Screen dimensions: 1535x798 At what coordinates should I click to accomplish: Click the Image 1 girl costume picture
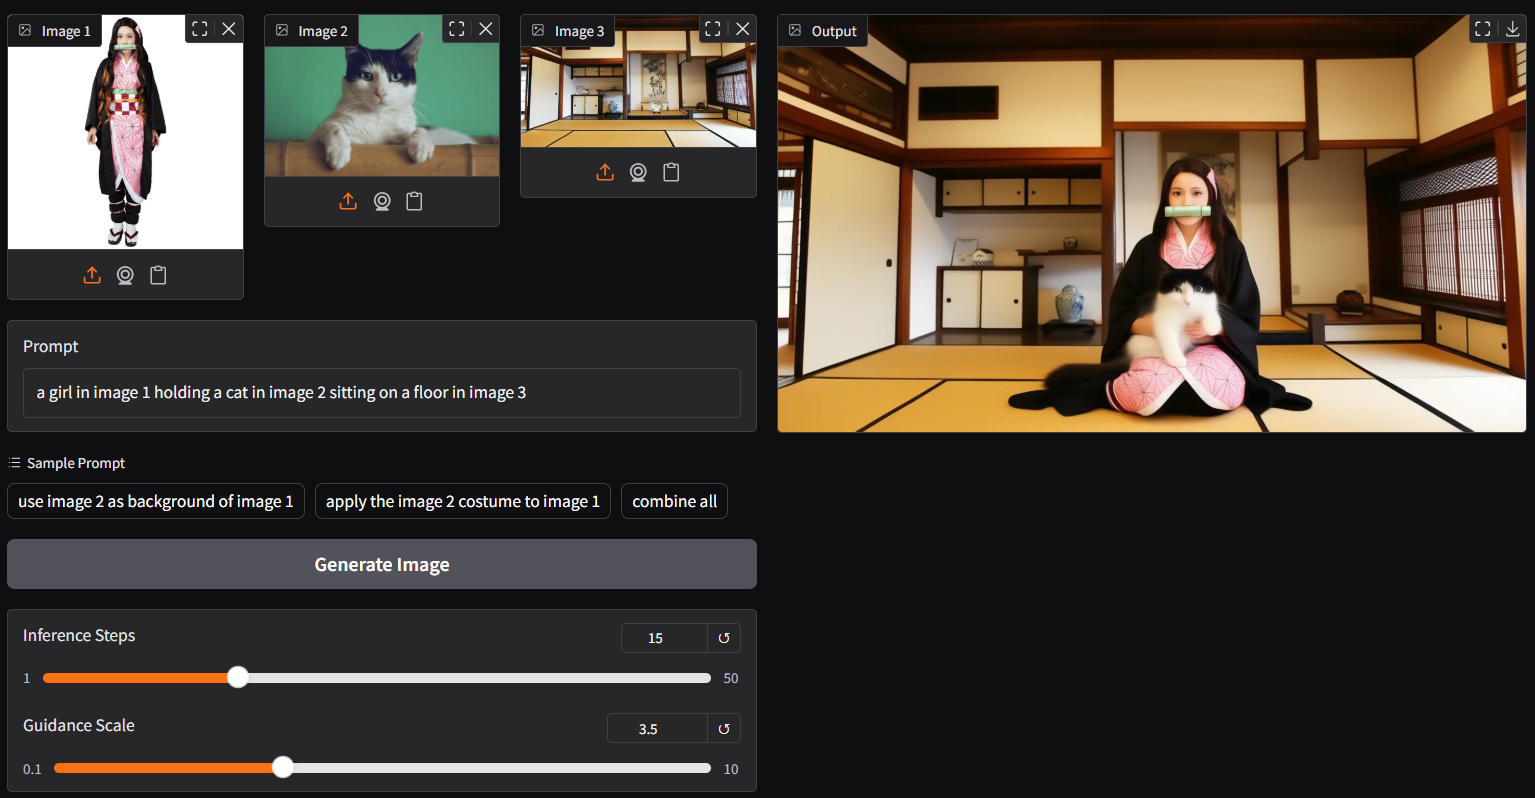[125, 131]
